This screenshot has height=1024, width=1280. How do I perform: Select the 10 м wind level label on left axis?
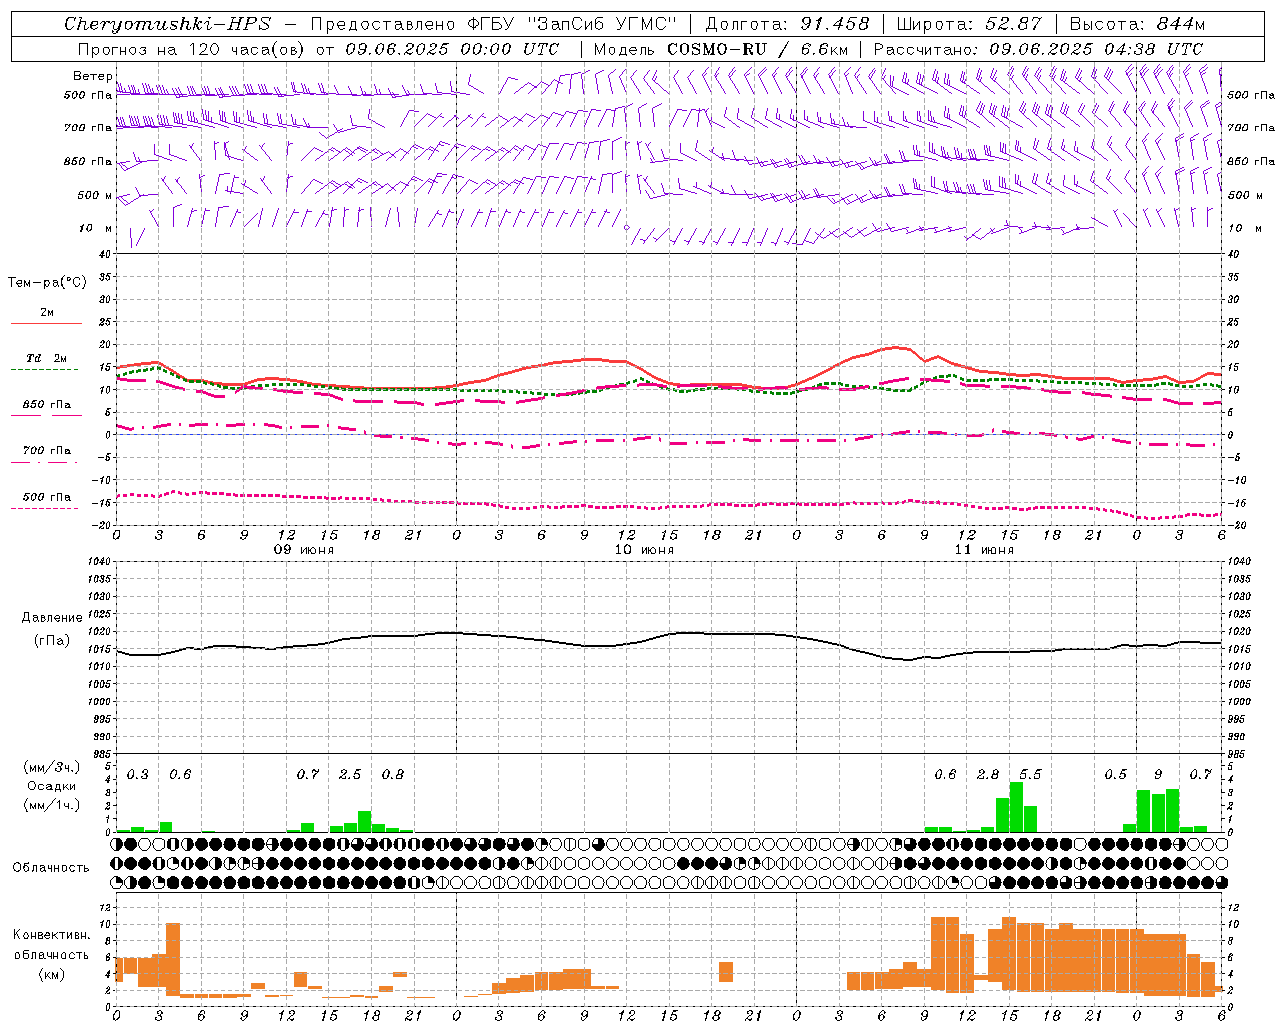[95, 228]
